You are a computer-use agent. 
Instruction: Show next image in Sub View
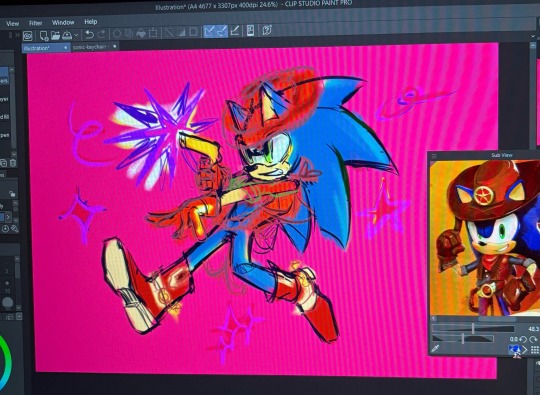tap(524, 350)
